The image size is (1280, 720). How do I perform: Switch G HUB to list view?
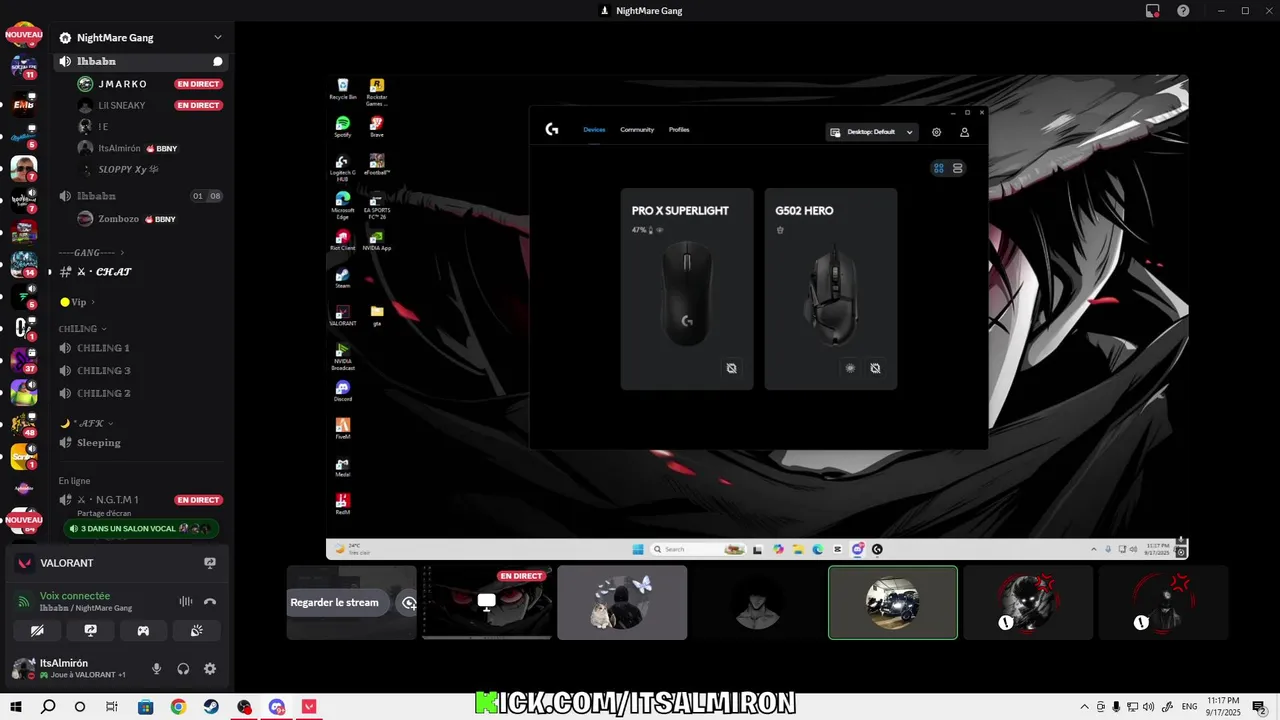958,168
